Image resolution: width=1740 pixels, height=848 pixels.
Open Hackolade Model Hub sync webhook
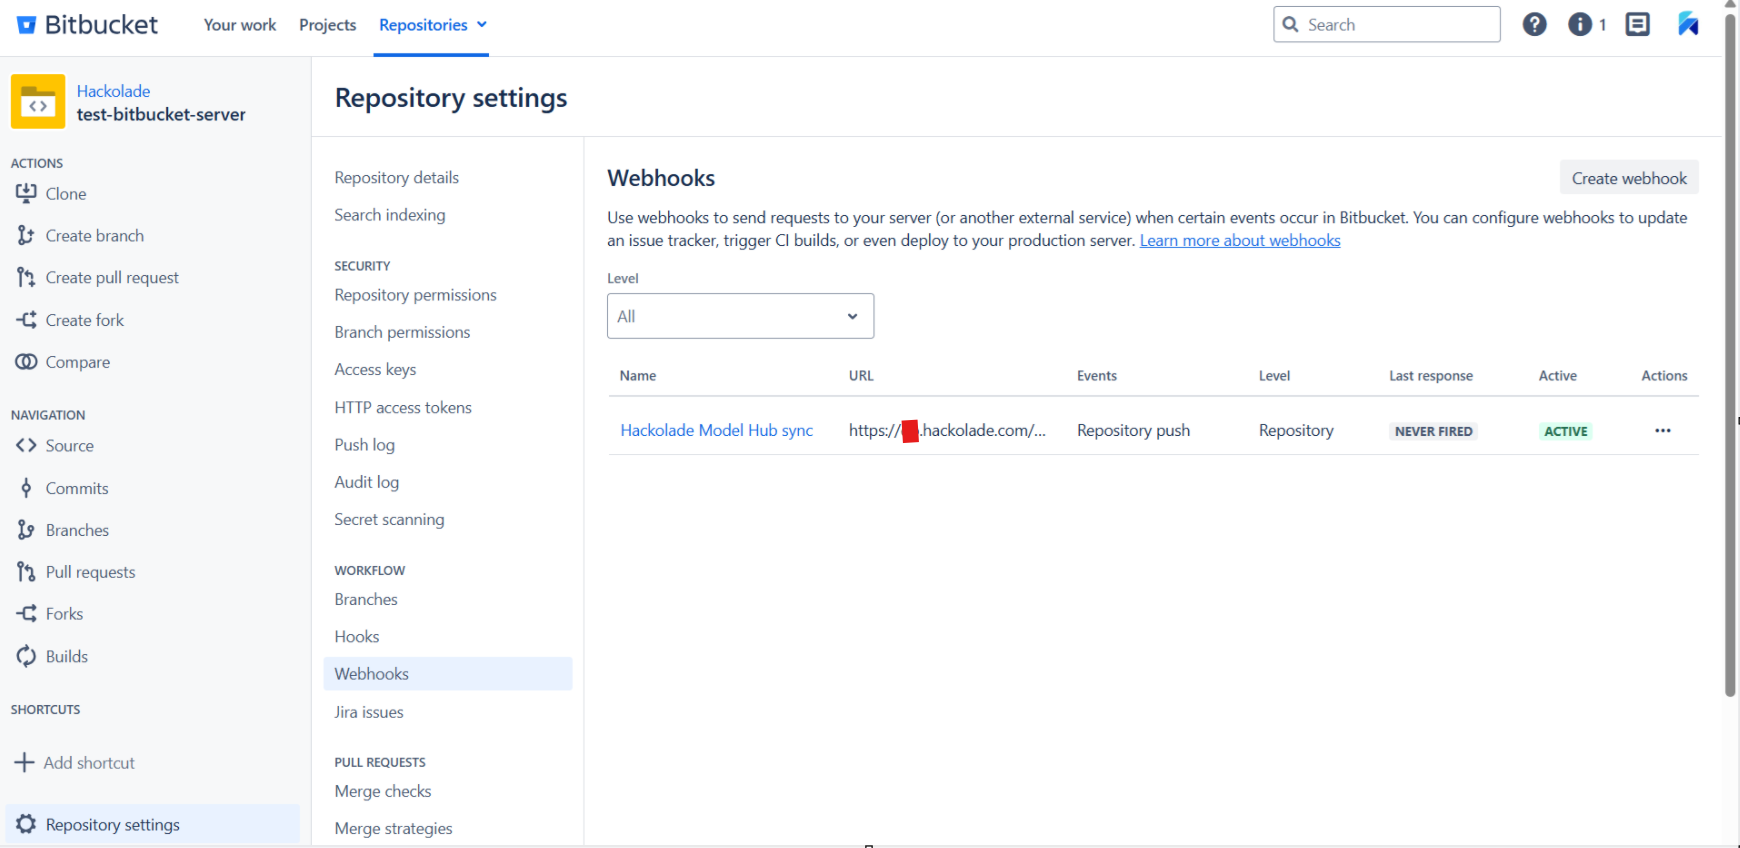tap(717, 430)
